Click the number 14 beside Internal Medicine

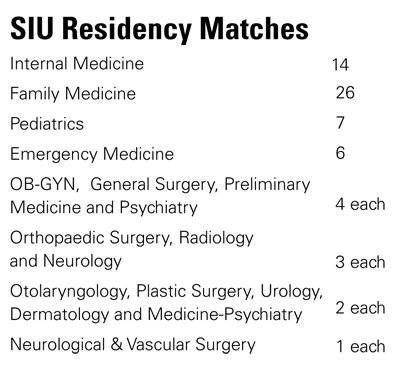point(340,64)
